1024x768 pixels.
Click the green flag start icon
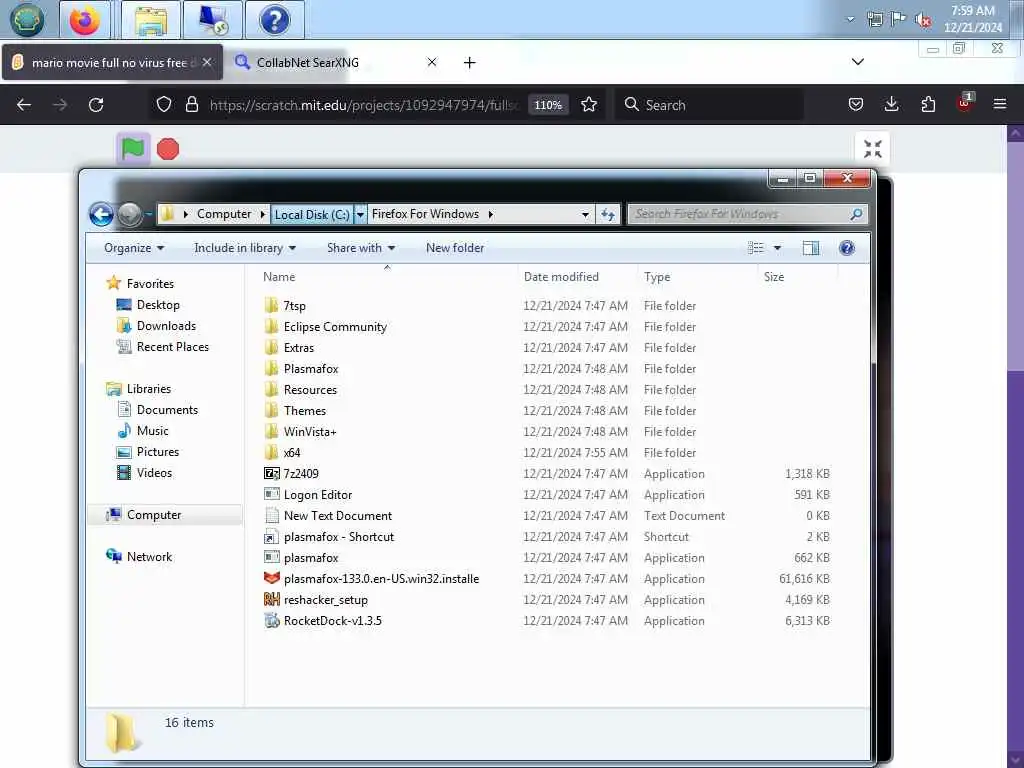coord(133,149)
